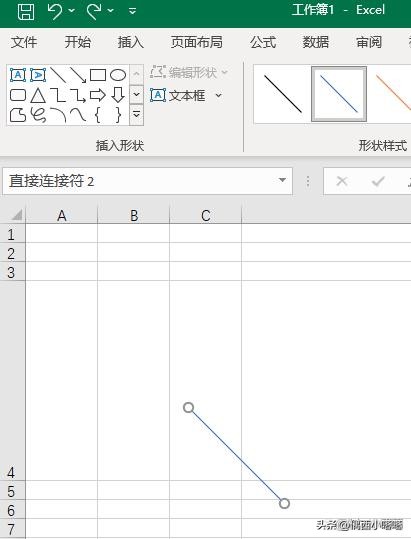
Task: Move to the next shapes gallery row
Action: coord(136,94)
